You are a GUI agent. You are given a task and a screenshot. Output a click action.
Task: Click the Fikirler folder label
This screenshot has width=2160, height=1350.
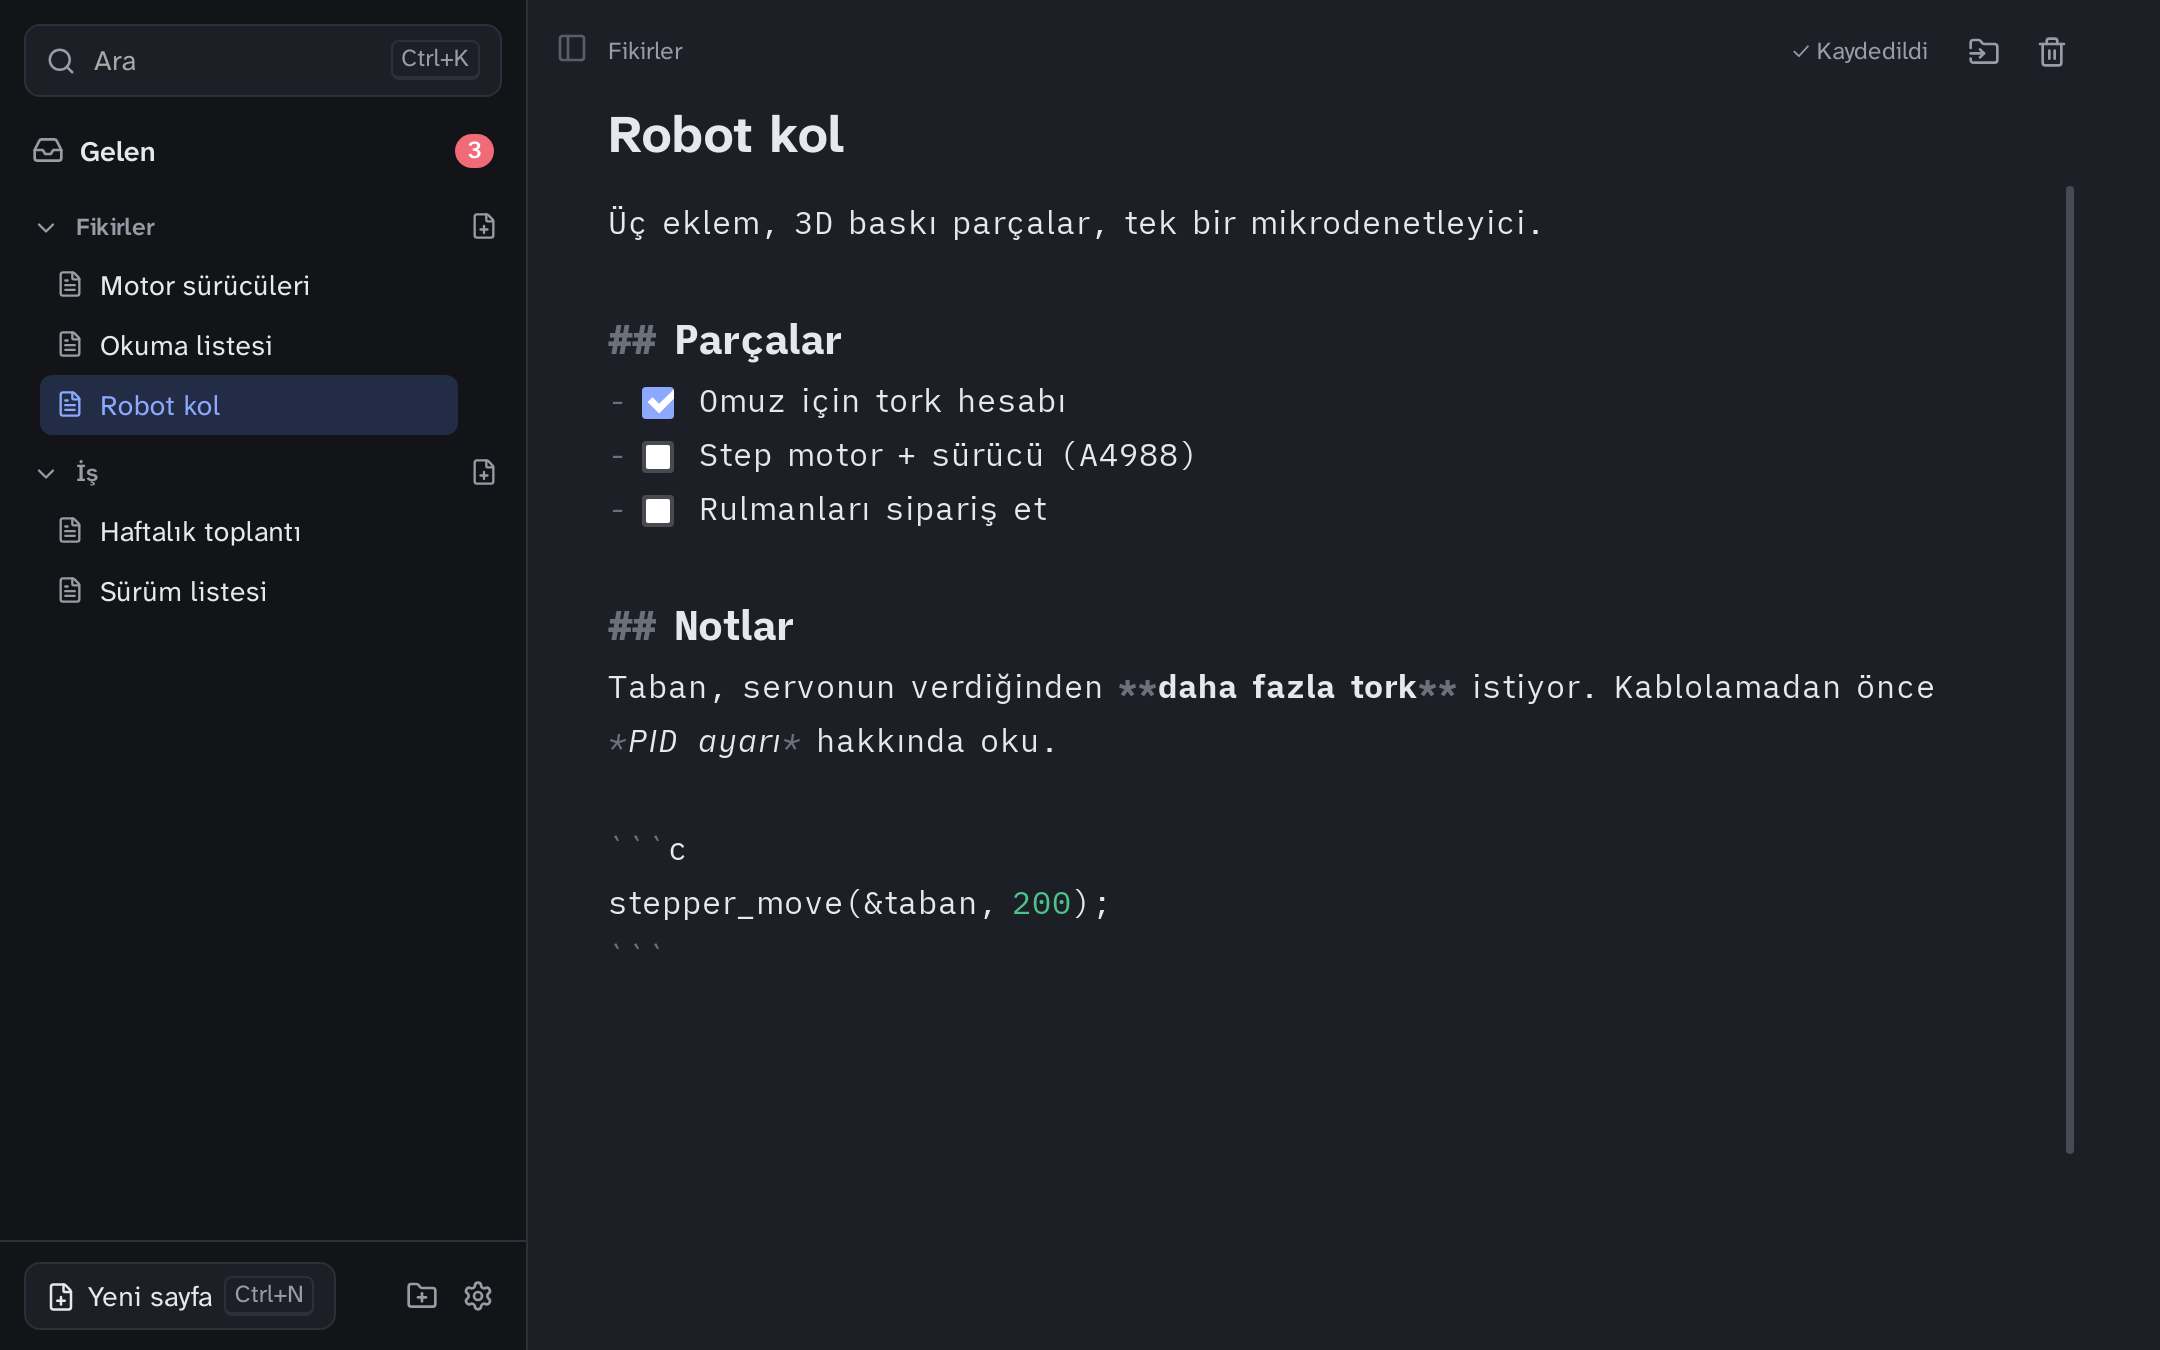pos(115,227)
